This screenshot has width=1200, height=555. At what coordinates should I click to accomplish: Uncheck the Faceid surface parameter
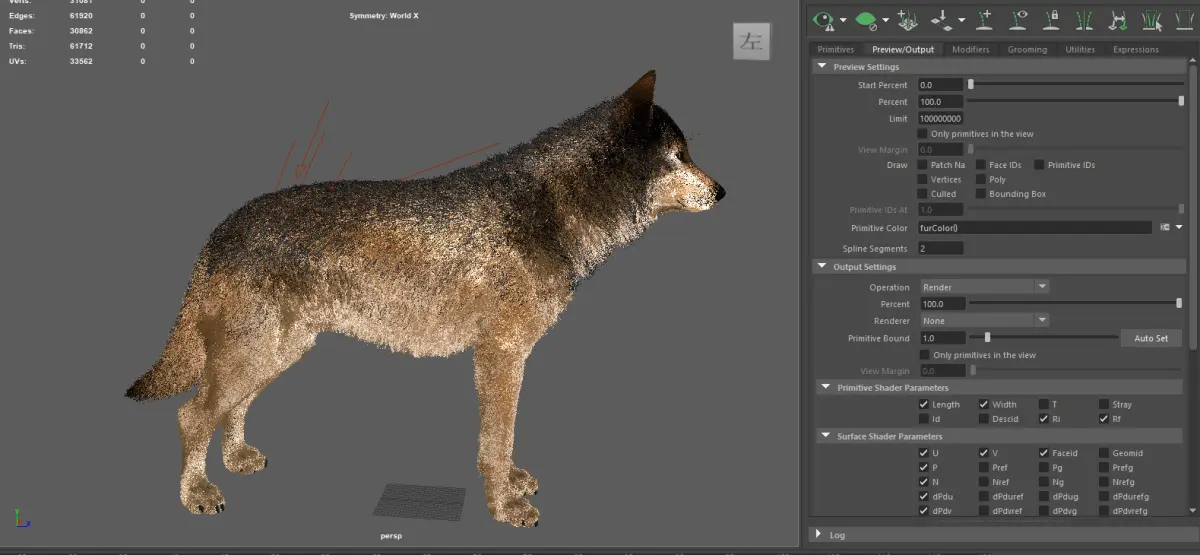click(x=1044, y=453)
